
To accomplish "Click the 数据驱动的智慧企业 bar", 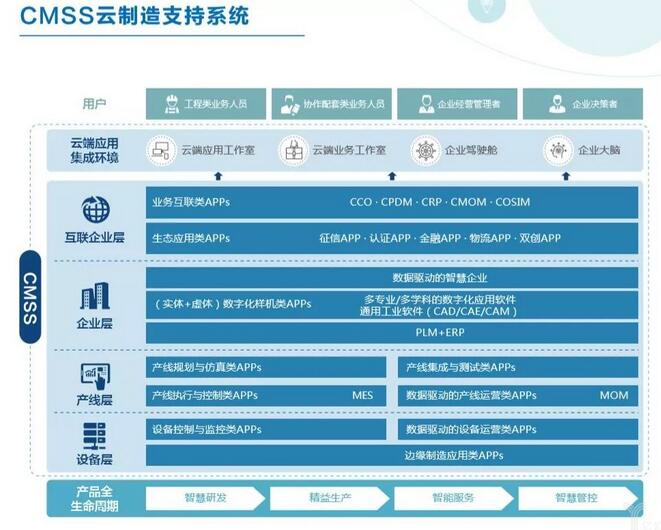I will (392, 278).
